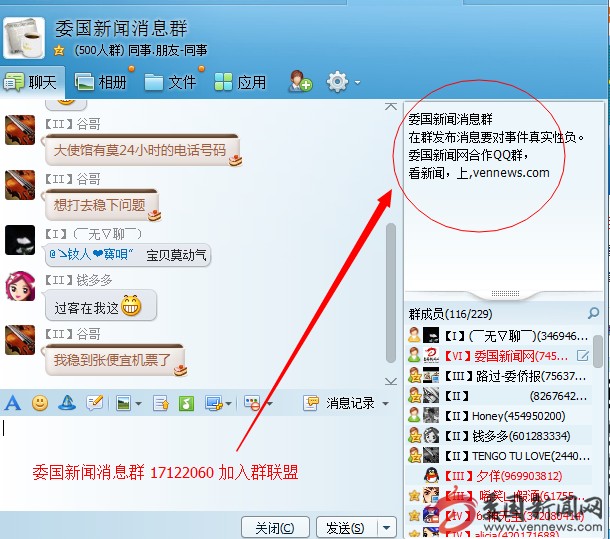
Task: Click the message bubble 宝贝莫动气
Action: 128,255
